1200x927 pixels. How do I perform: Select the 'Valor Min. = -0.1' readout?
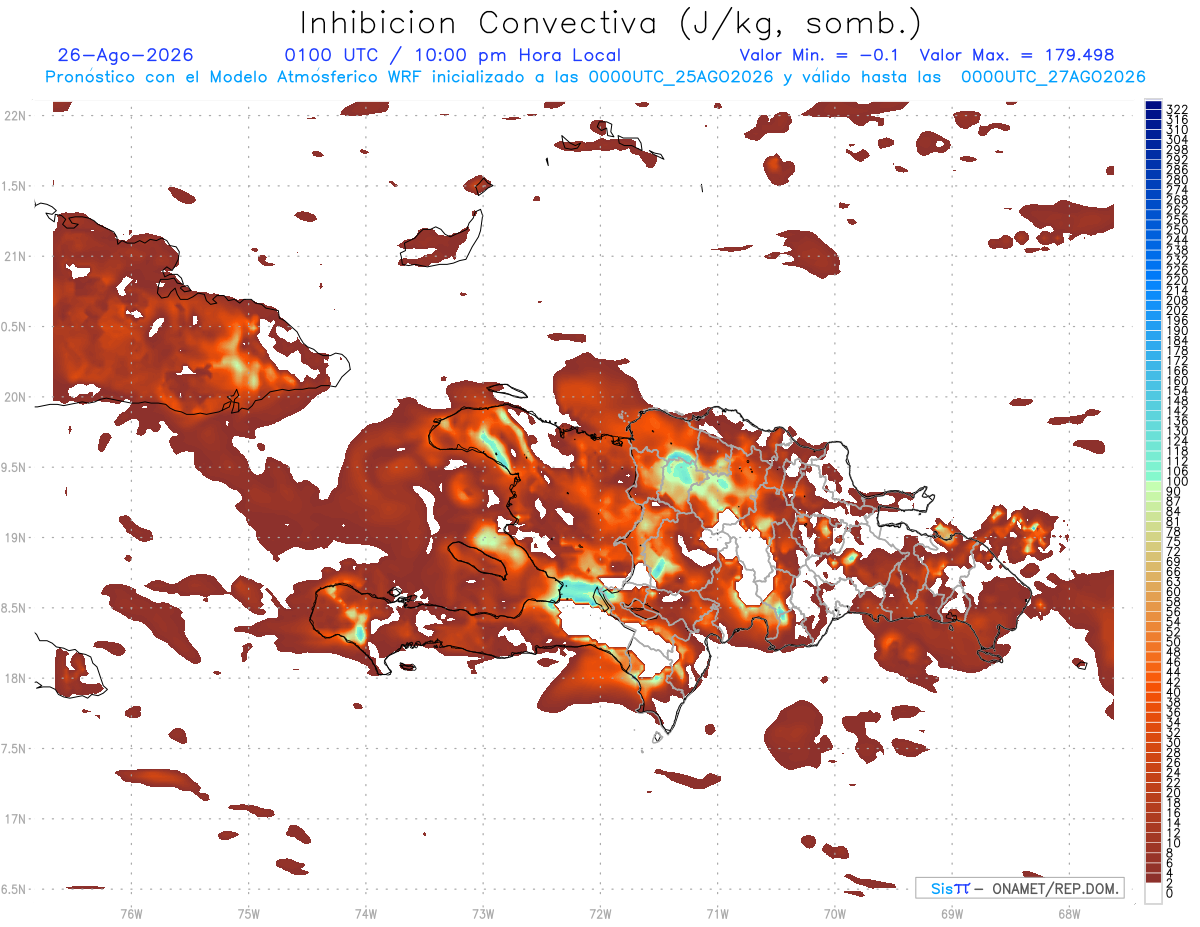click(x=820, y=55)
